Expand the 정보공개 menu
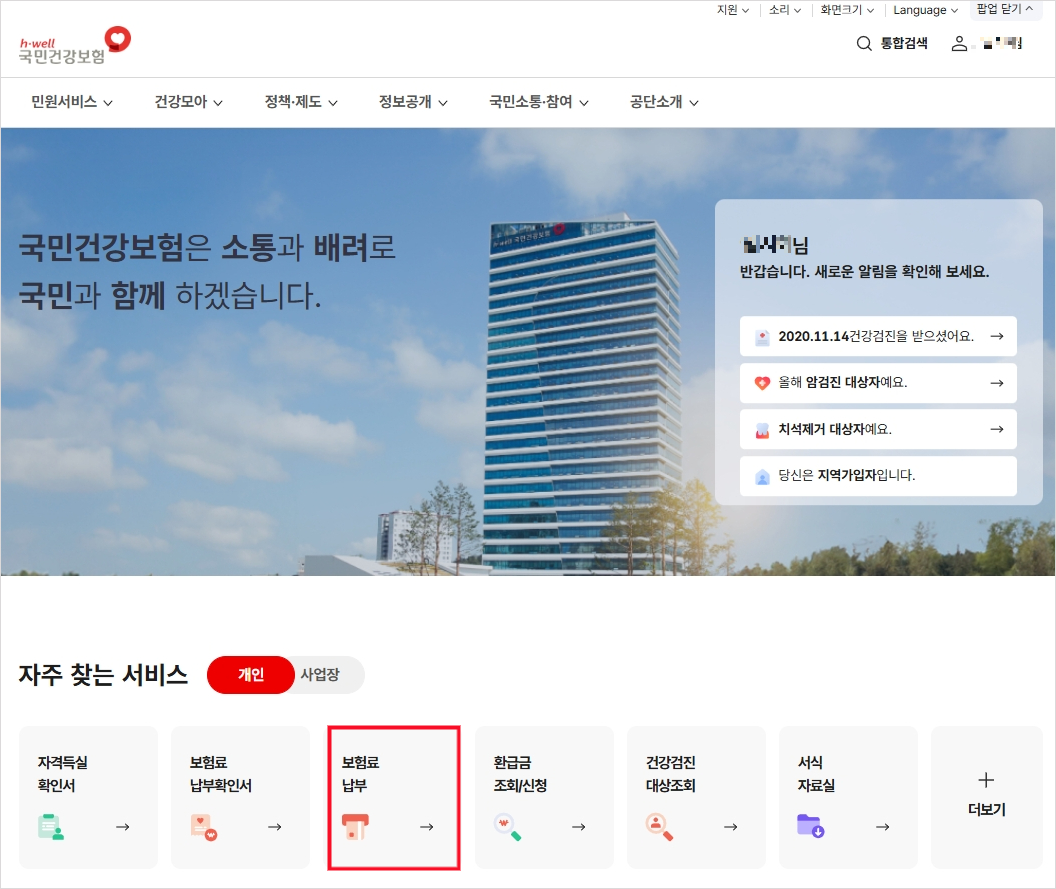Viewport: 1056px width, 889px height. [x=413, y=102]
